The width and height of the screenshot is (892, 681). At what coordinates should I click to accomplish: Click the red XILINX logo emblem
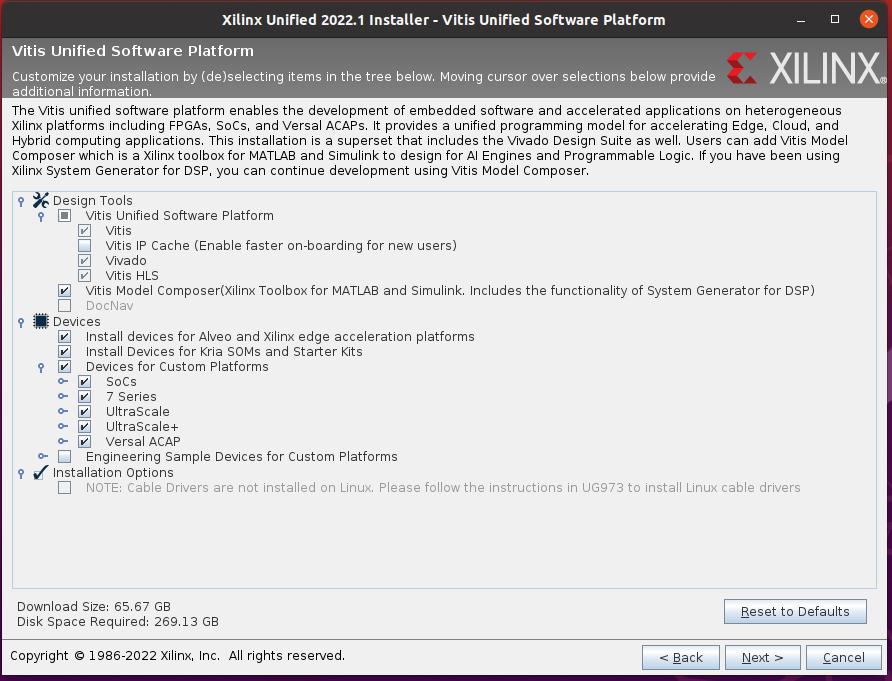(x=743, y=68)
